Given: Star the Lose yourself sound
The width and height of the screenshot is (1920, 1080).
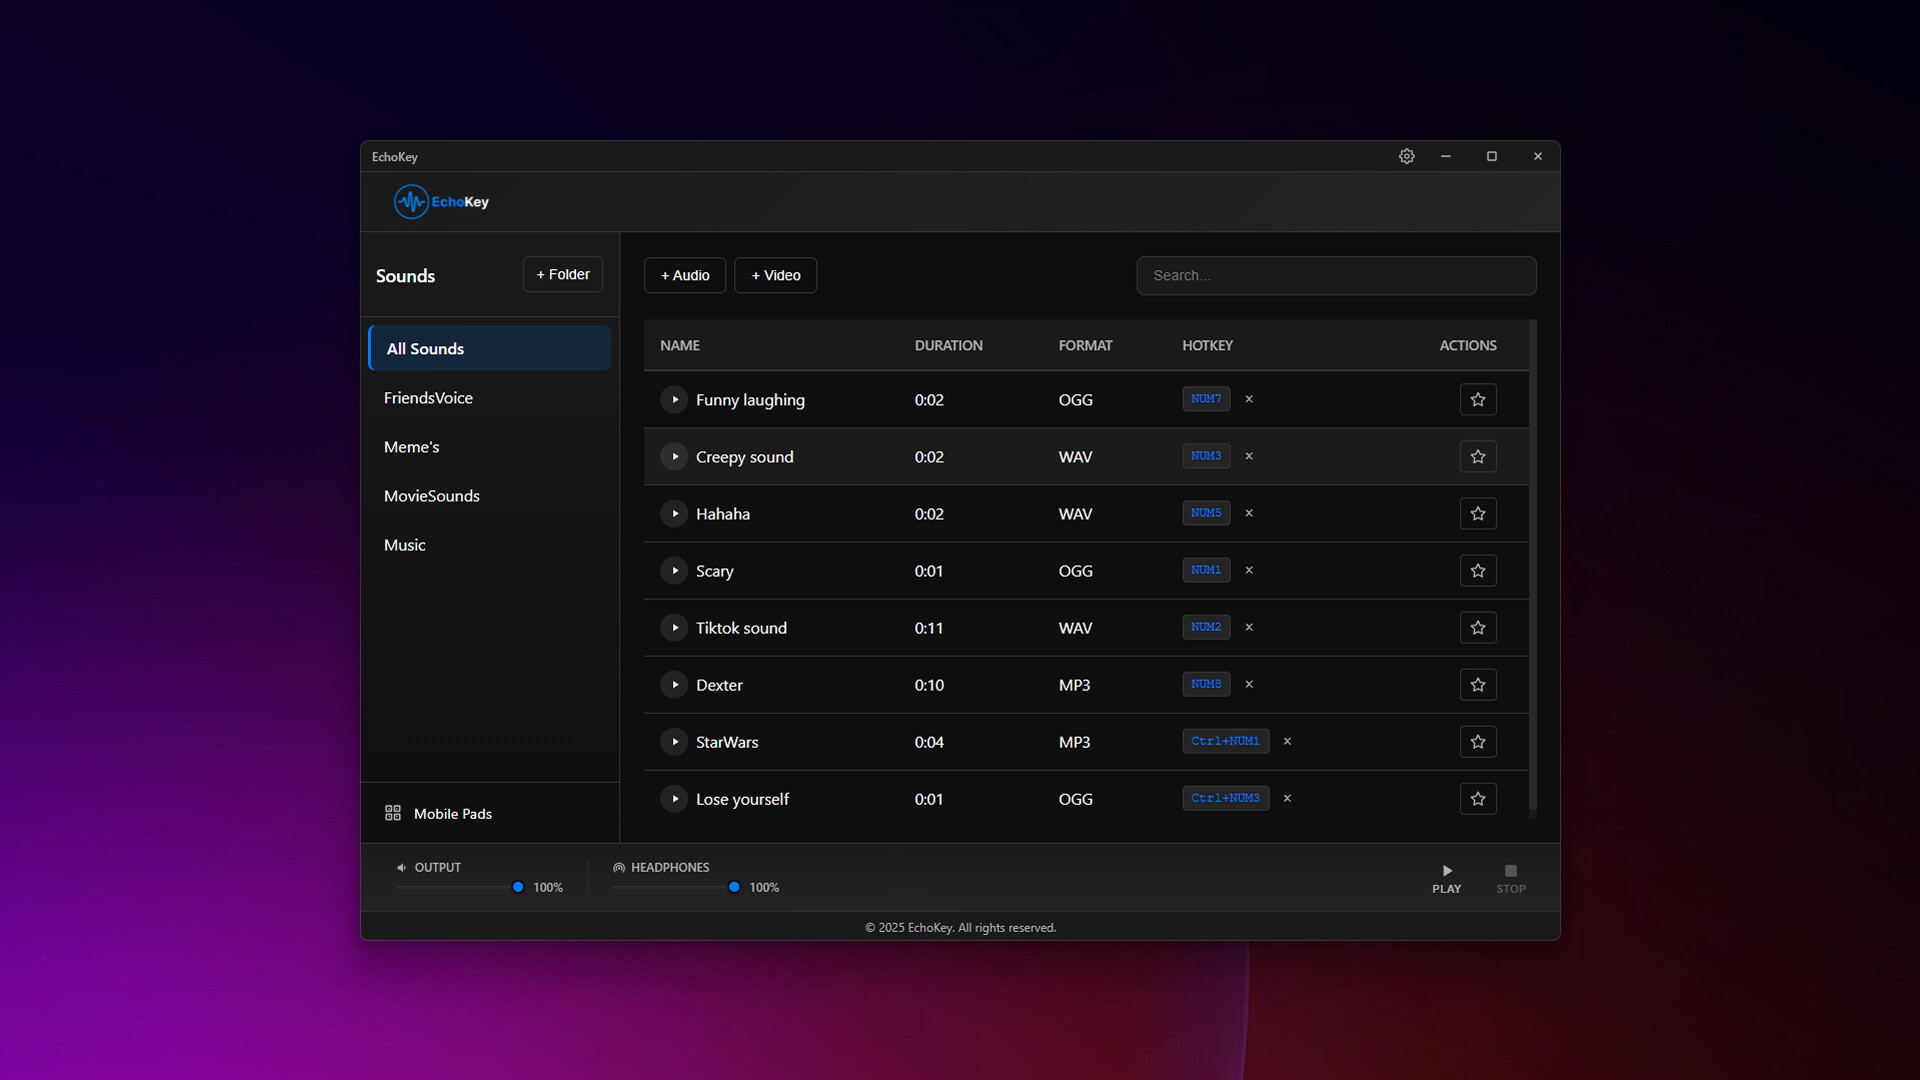Looking at the screenshot, I should 1478,799.
